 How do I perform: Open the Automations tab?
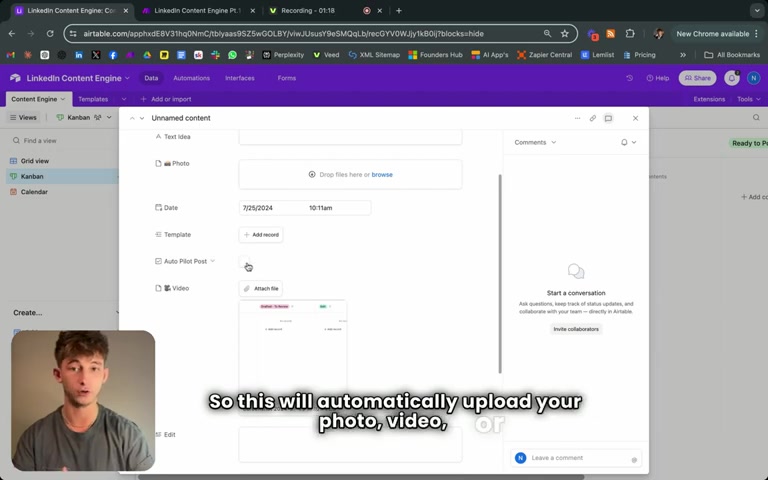192,78
